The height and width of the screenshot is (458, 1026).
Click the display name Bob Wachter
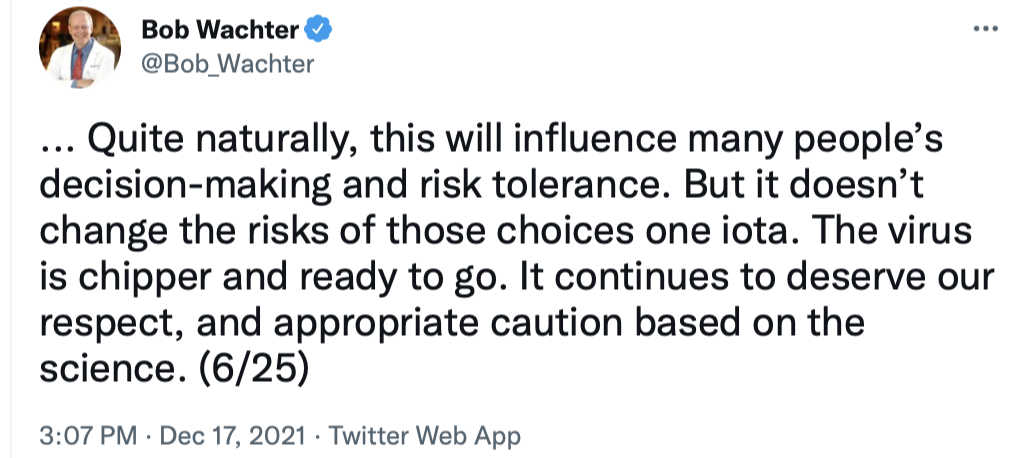[x=221, y=31]
